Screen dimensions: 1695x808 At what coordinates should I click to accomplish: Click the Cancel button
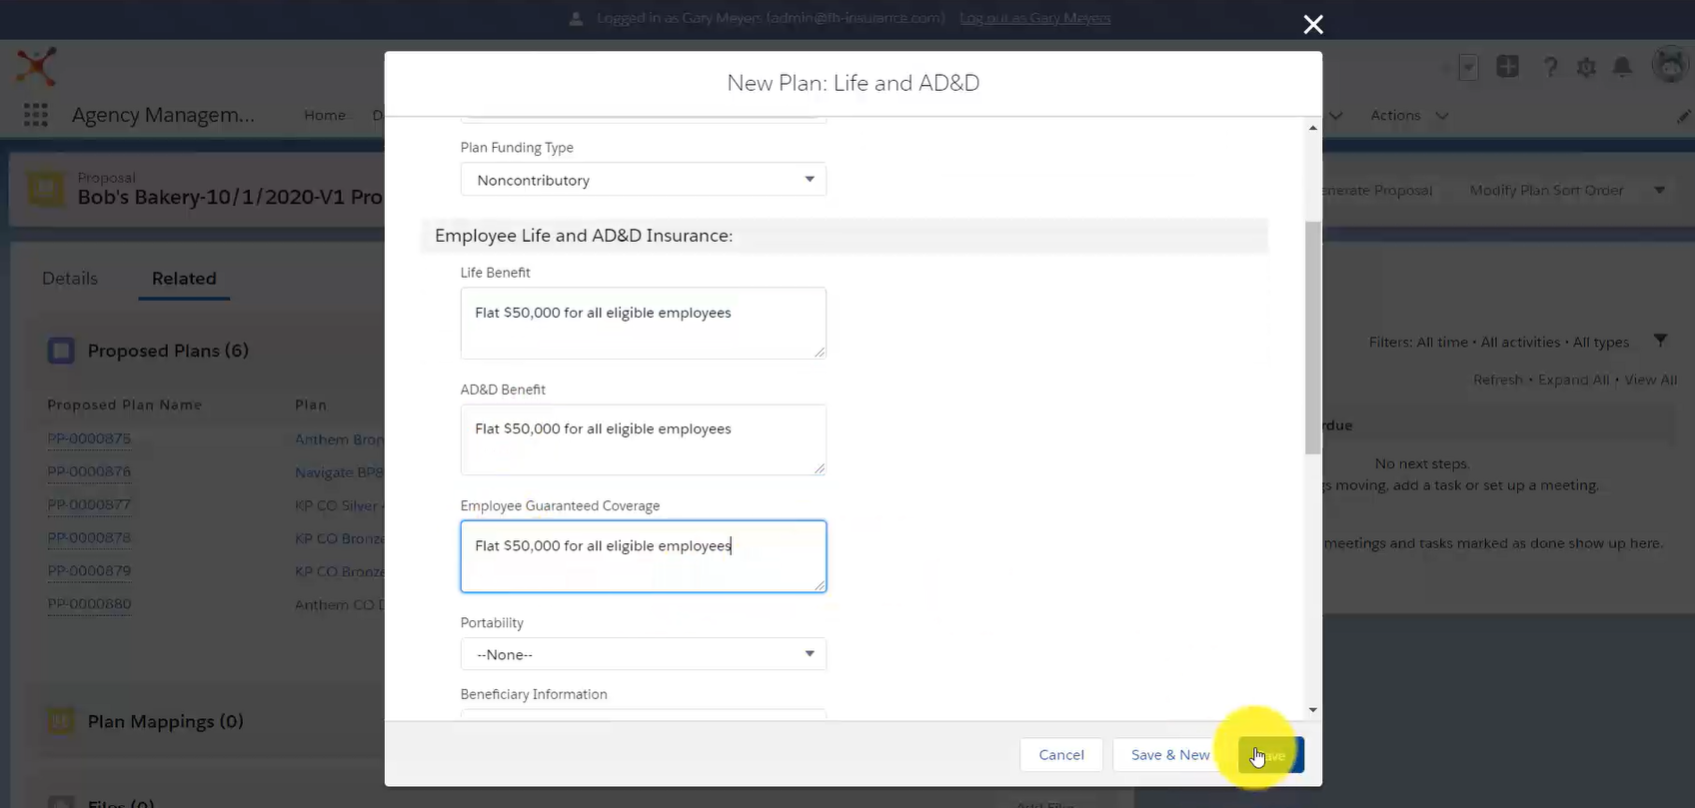tap(1061, 755)
